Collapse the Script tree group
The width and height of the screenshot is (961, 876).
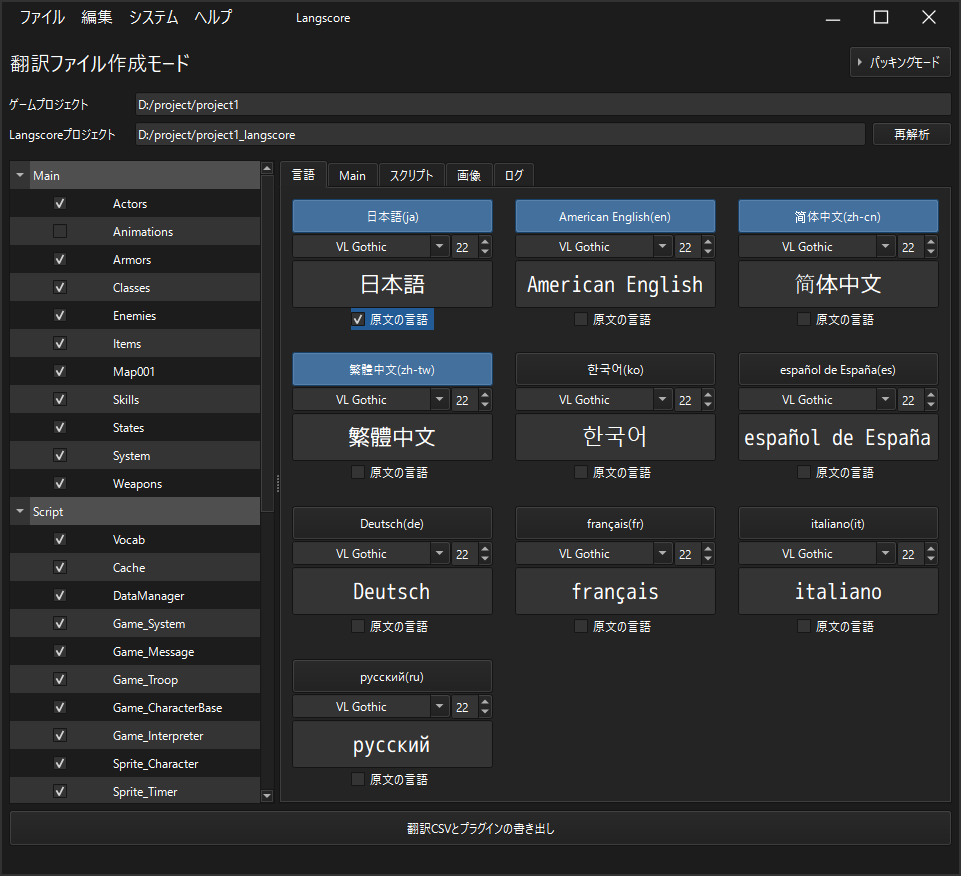coord(20,511)
